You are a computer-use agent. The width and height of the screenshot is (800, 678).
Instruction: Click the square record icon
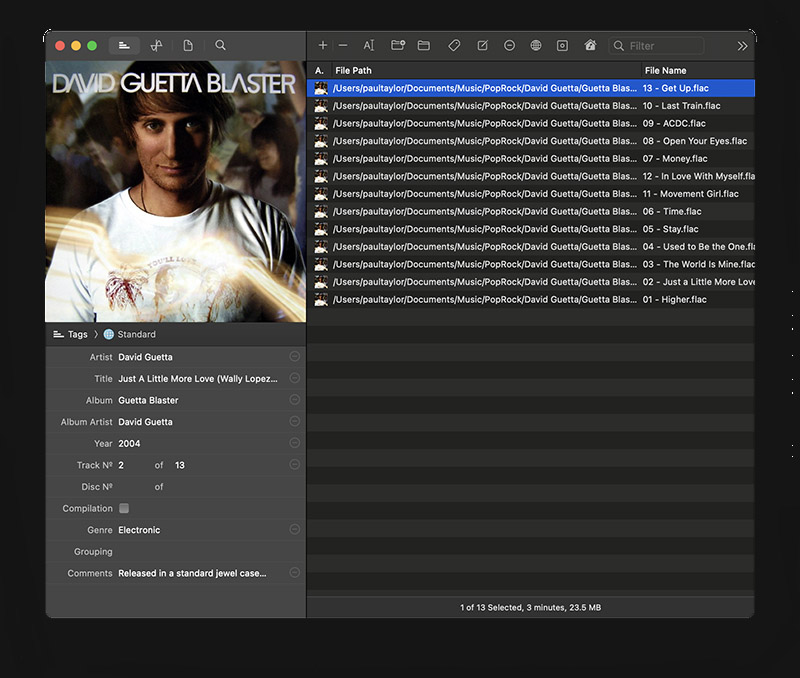click(562, 45)
